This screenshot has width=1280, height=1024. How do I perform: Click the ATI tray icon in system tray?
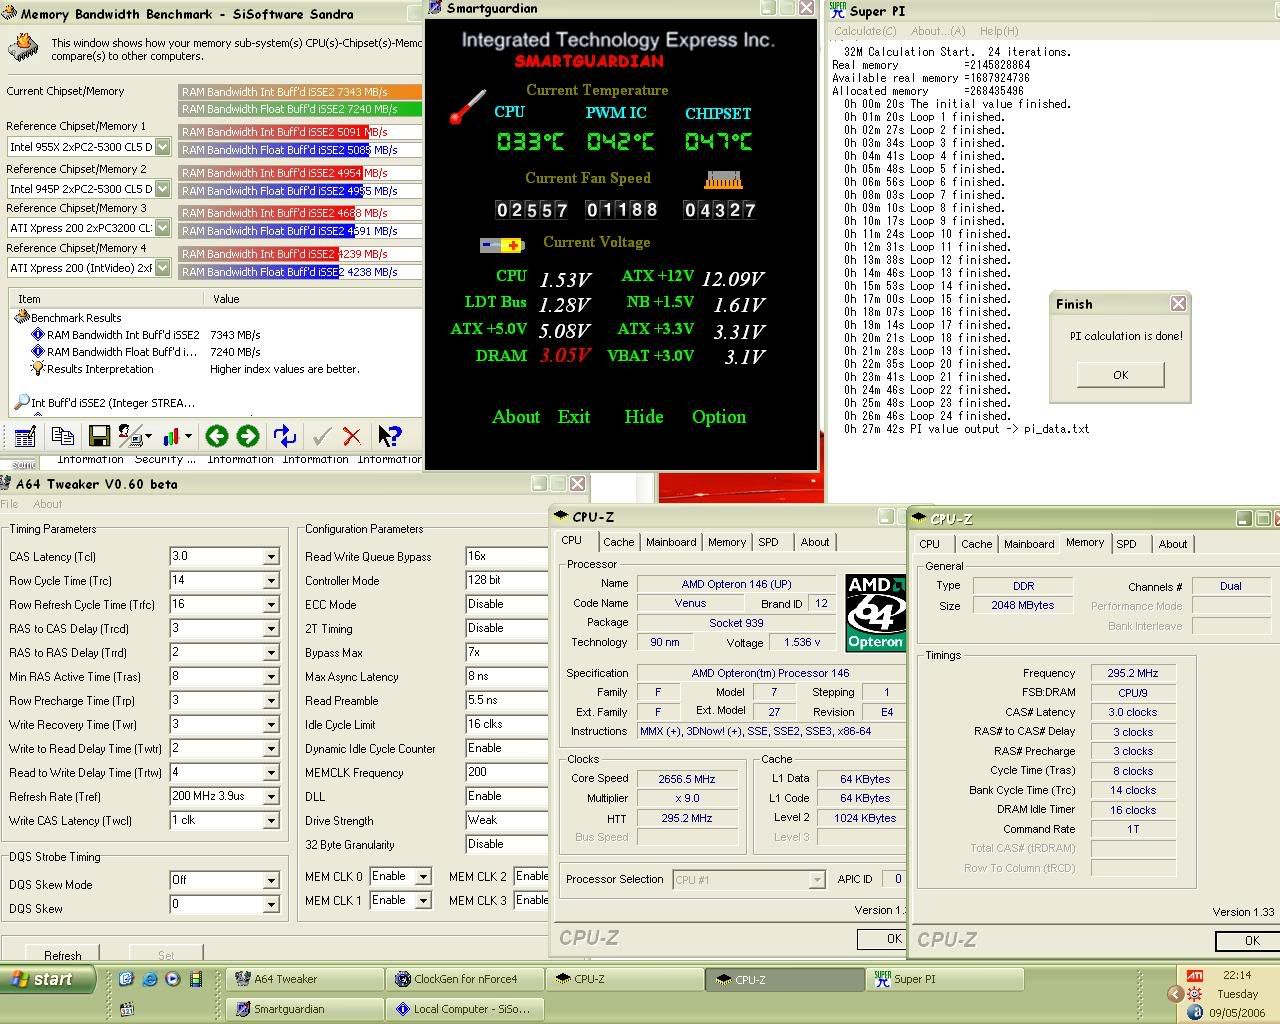click(x=1195, y=975)
